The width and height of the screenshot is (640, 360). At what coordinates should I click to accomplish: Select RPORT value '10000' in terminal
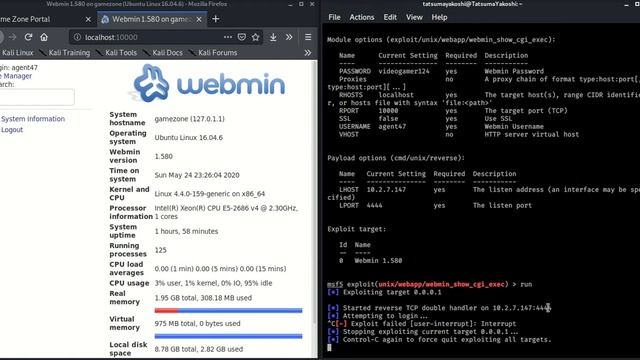pos(388,111)
